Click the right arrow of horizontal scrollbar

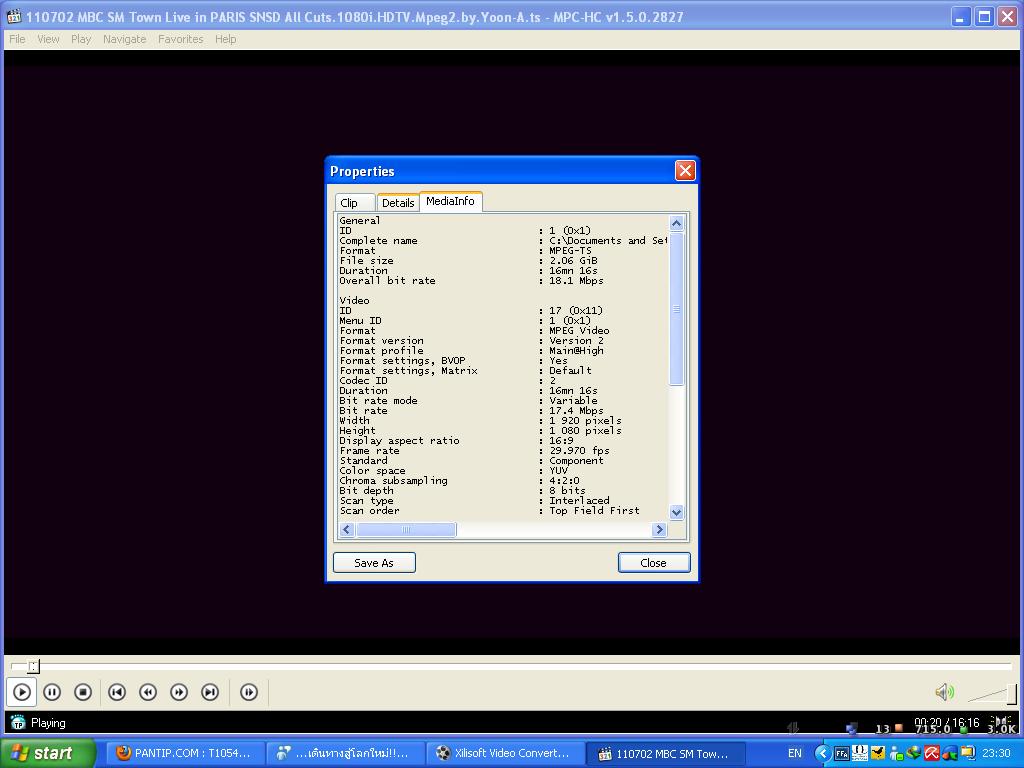click(659, 530)
